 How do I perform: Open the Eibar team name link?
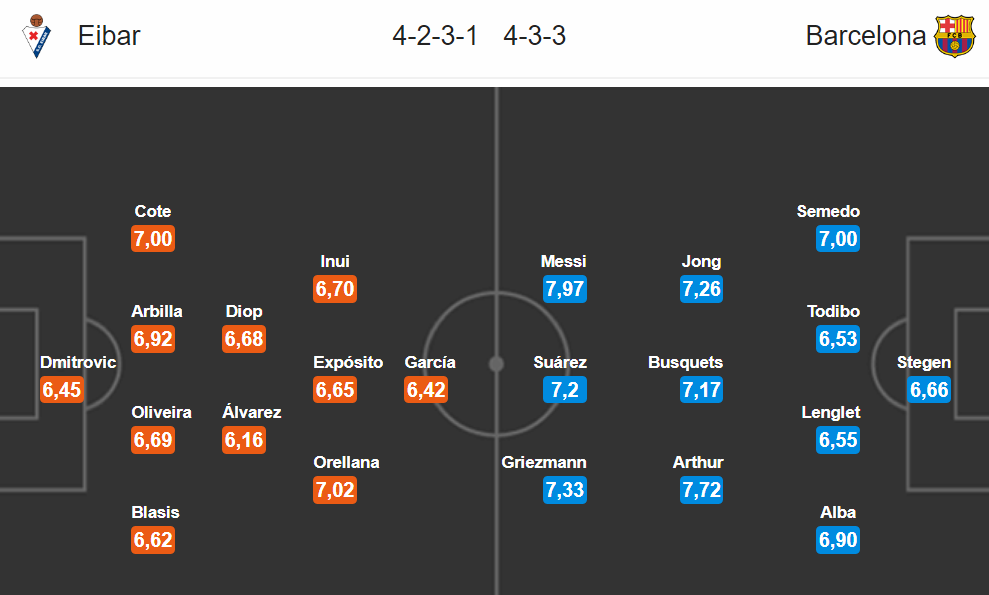(x=109, y=36)
